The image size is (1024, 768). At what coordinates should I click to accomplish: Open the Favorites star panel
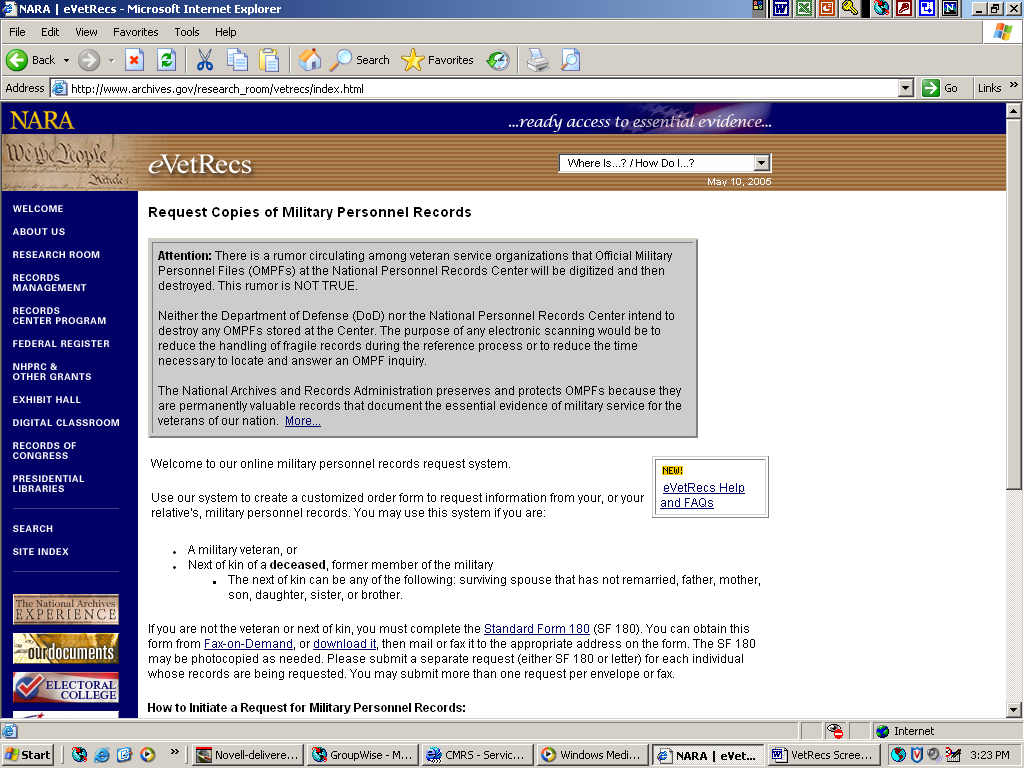click(x=437, y=60)
